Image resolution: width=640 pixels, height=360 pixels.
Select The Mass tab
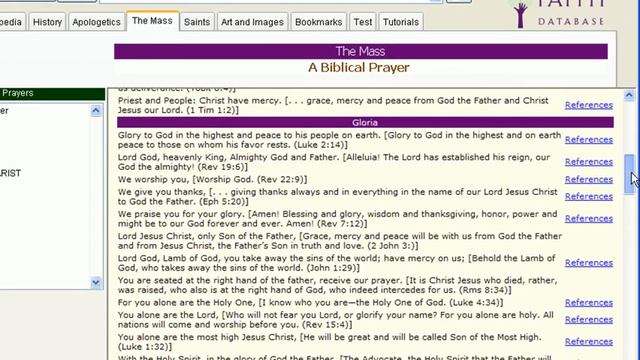[152, 21]
